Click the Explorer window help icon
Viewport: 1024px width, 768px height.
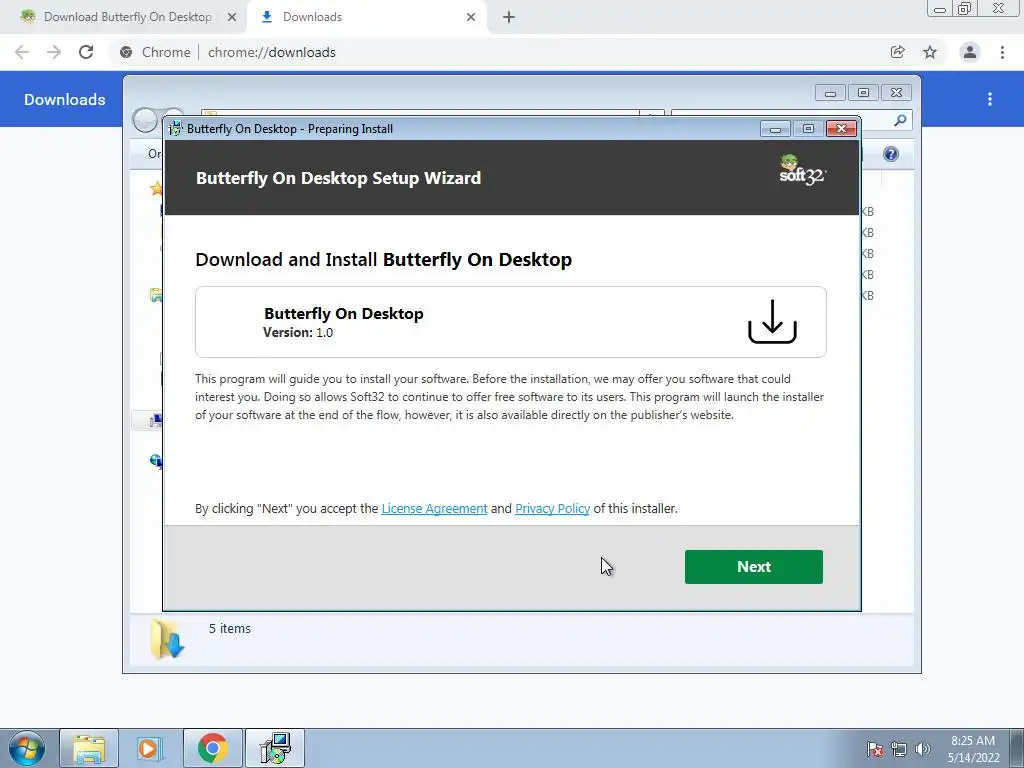click(891, 154)
